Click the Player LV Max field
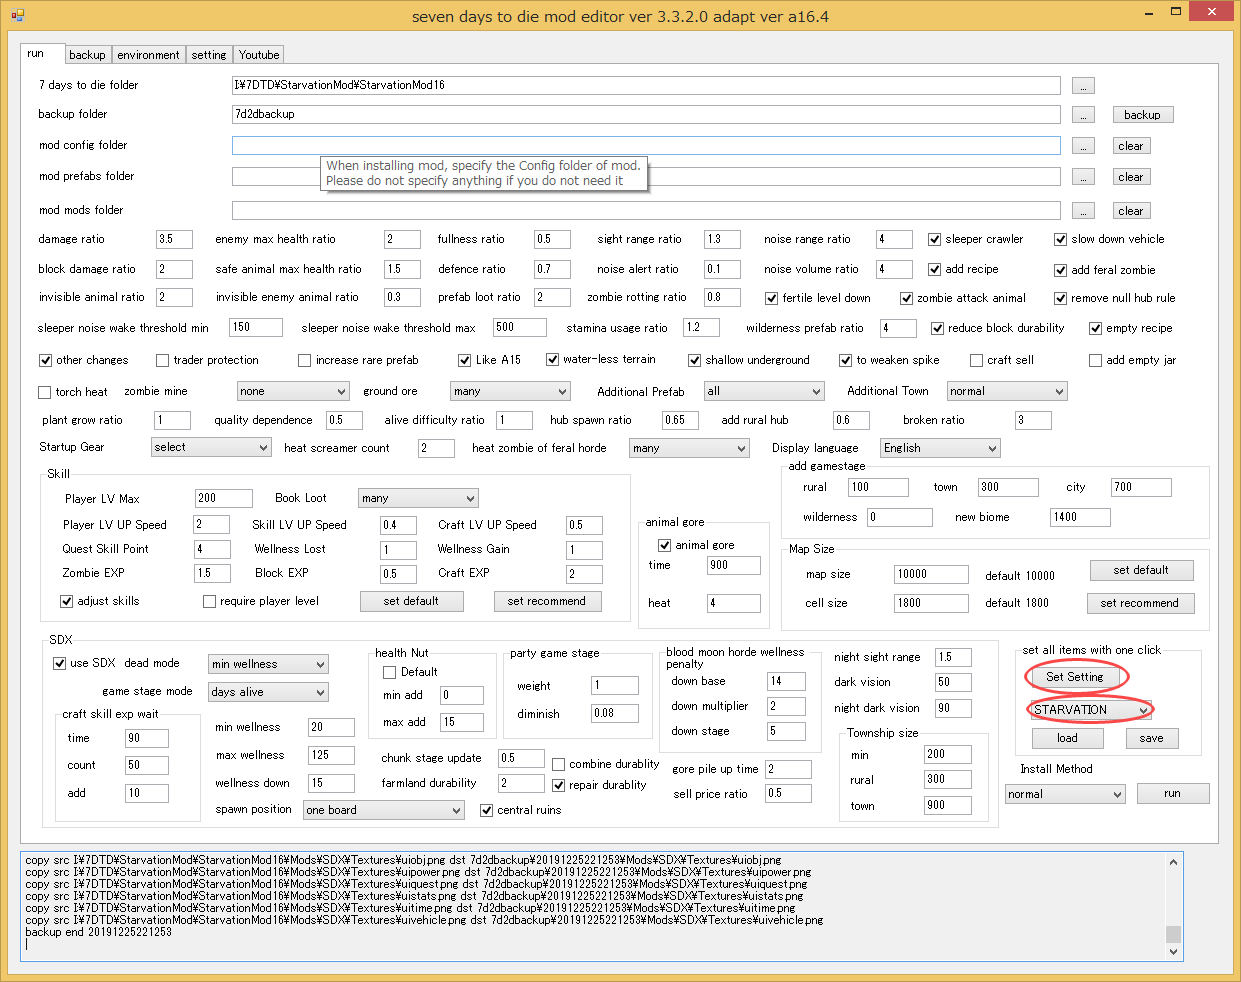The height and width of the screenshot is (982, 1241). [x=224, y=498]
